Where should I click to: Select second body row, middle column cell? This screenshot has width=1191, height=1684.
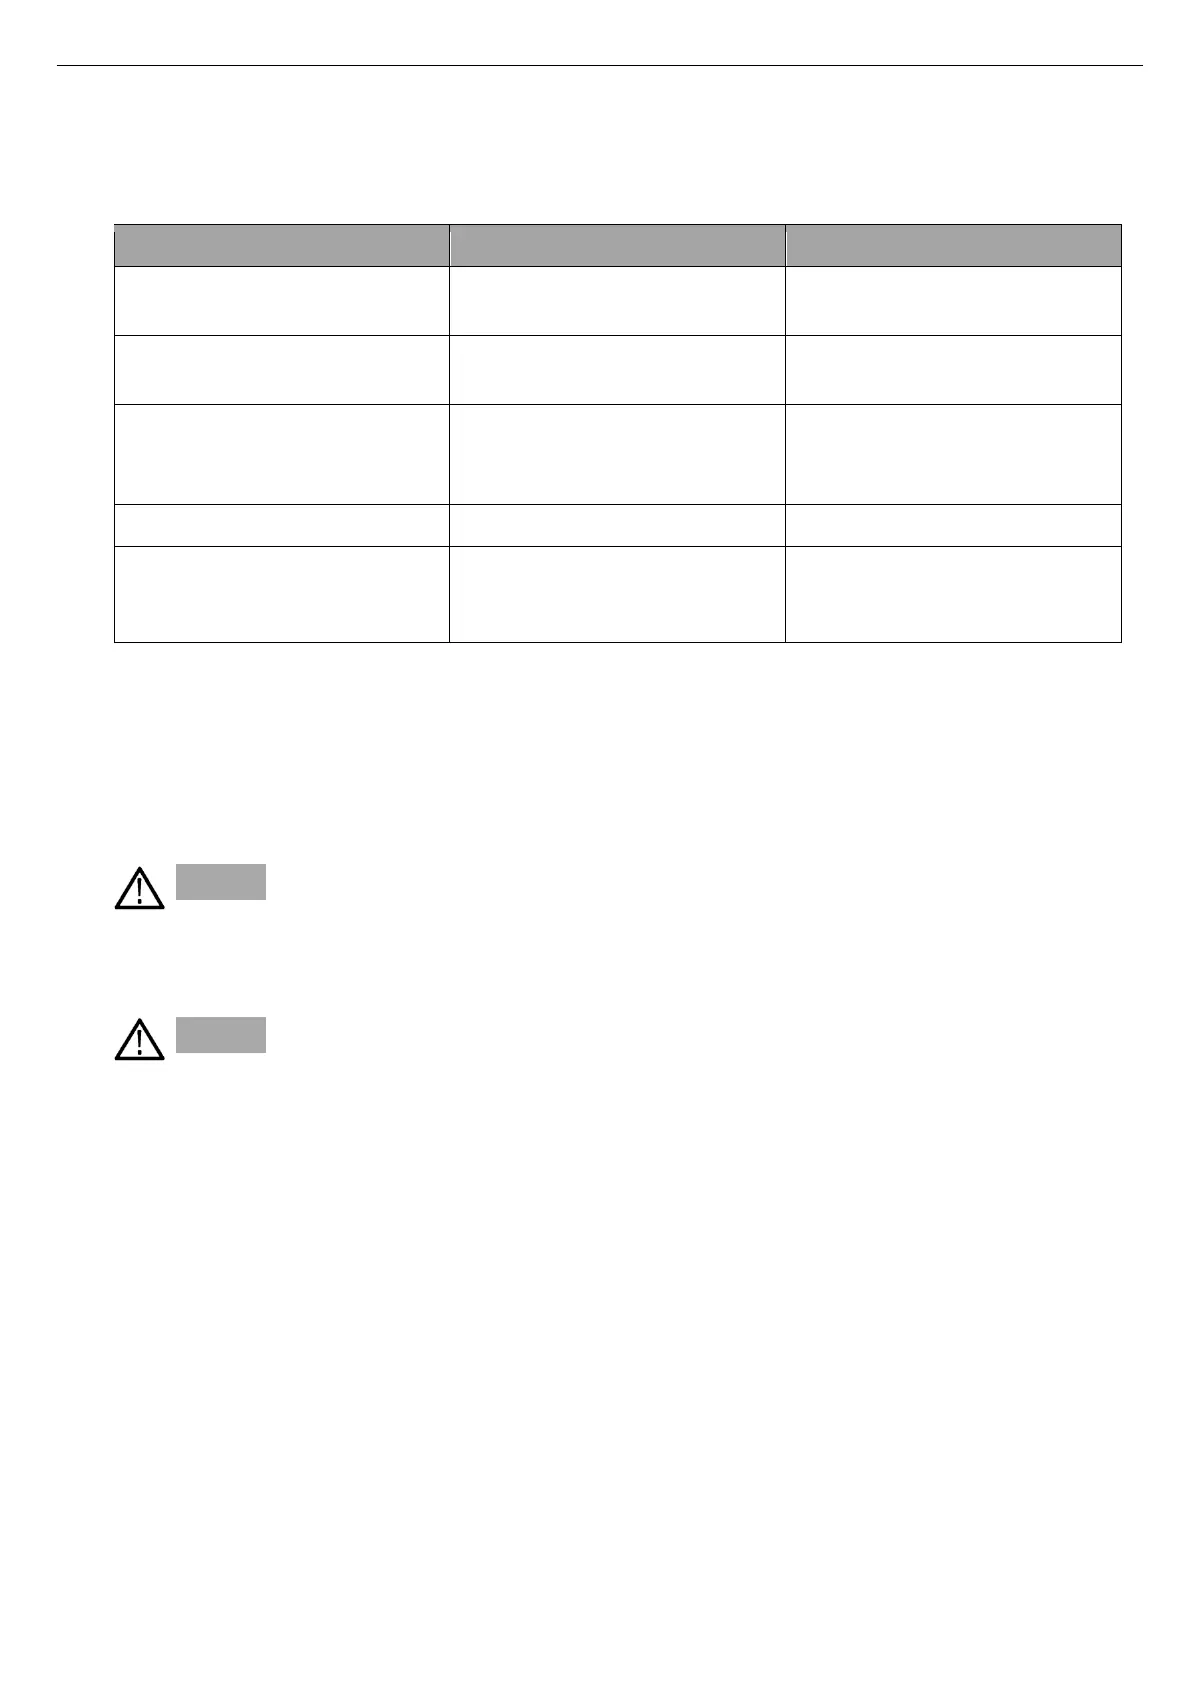(617, 370)
